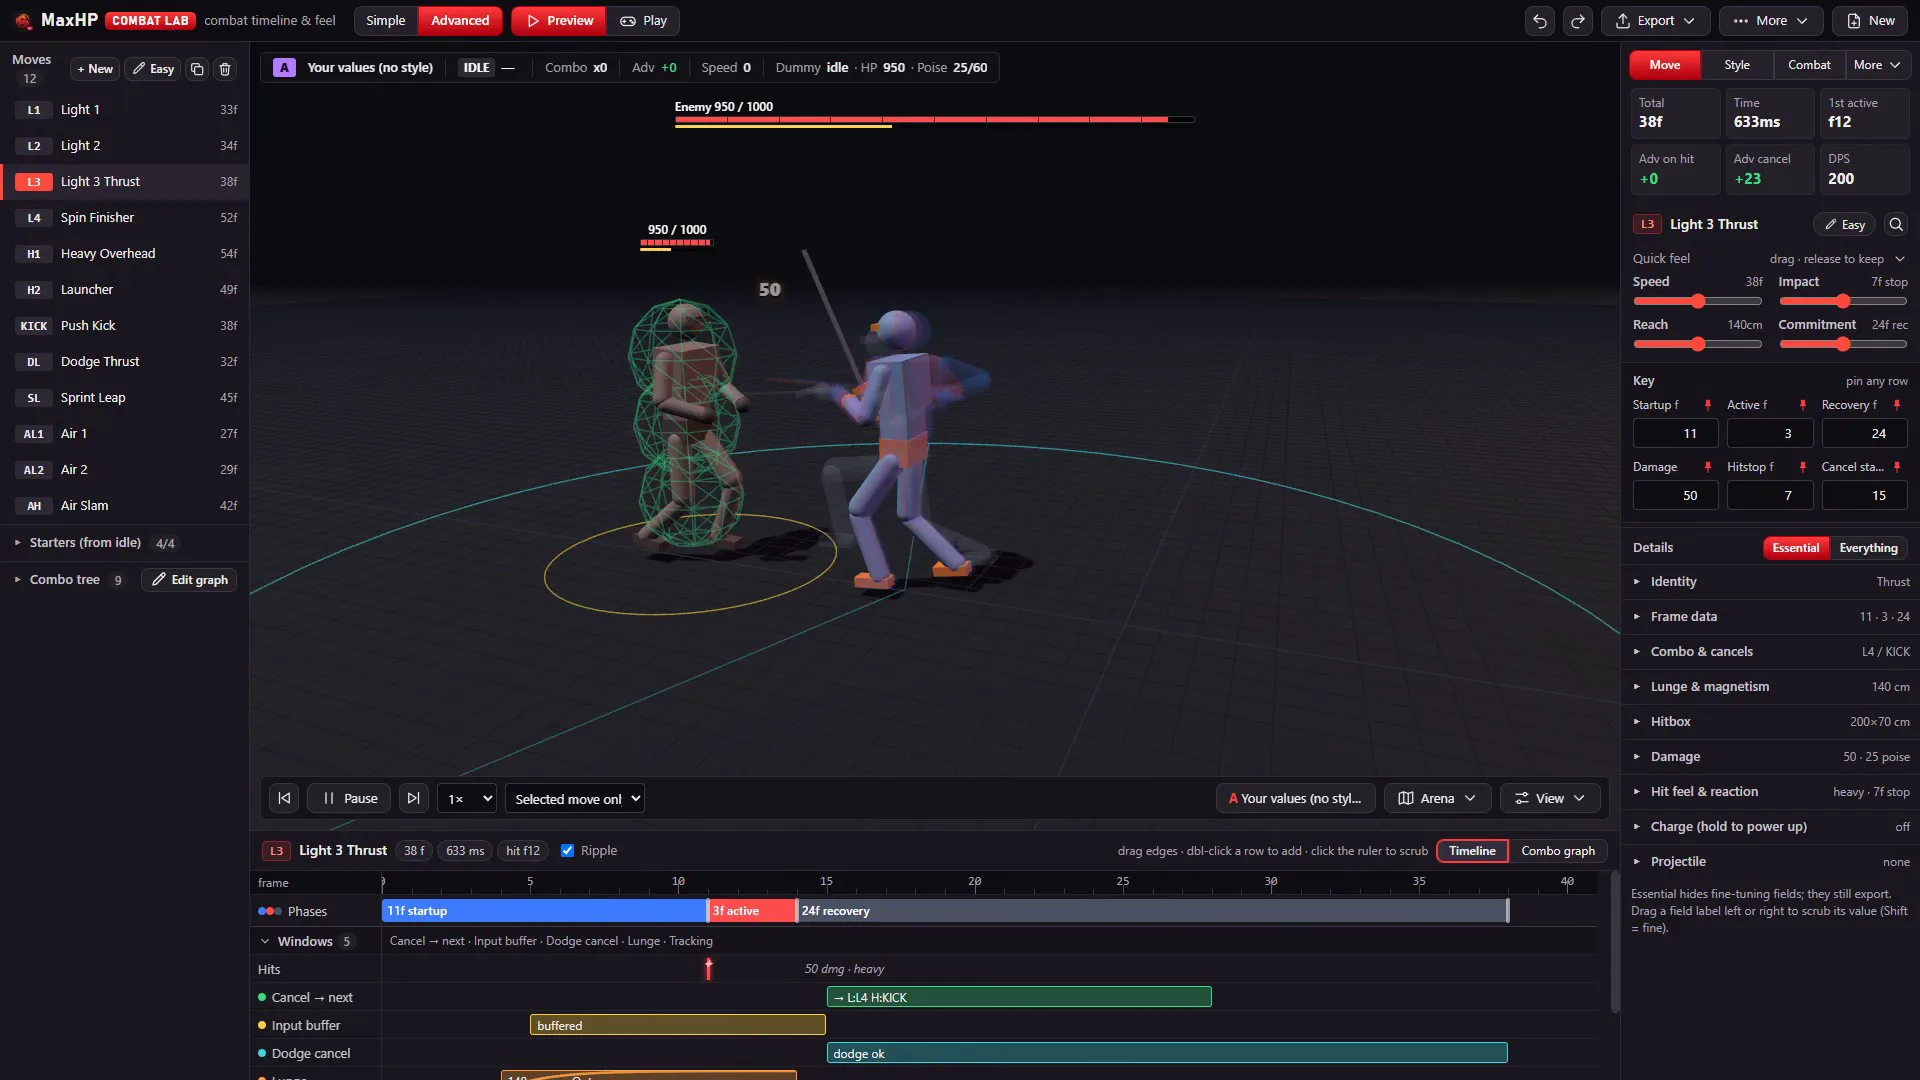Expand the Combo tree section

click(66, 580)
